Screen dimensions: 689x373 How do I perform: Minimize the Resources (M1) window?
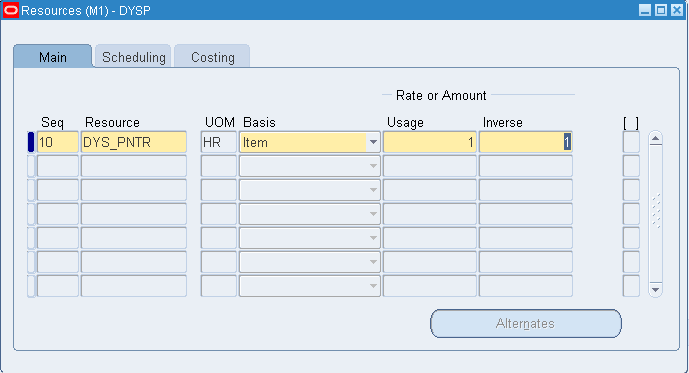tap(645, 10)
